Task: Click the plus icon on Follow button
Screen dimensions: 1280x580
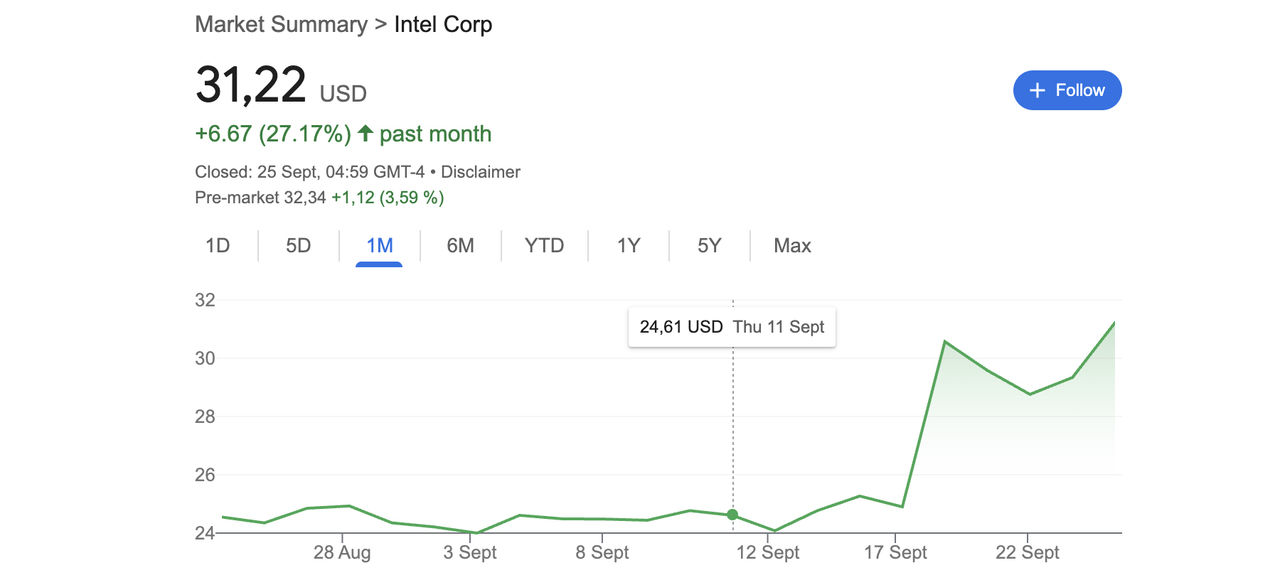Action: 1037,90
